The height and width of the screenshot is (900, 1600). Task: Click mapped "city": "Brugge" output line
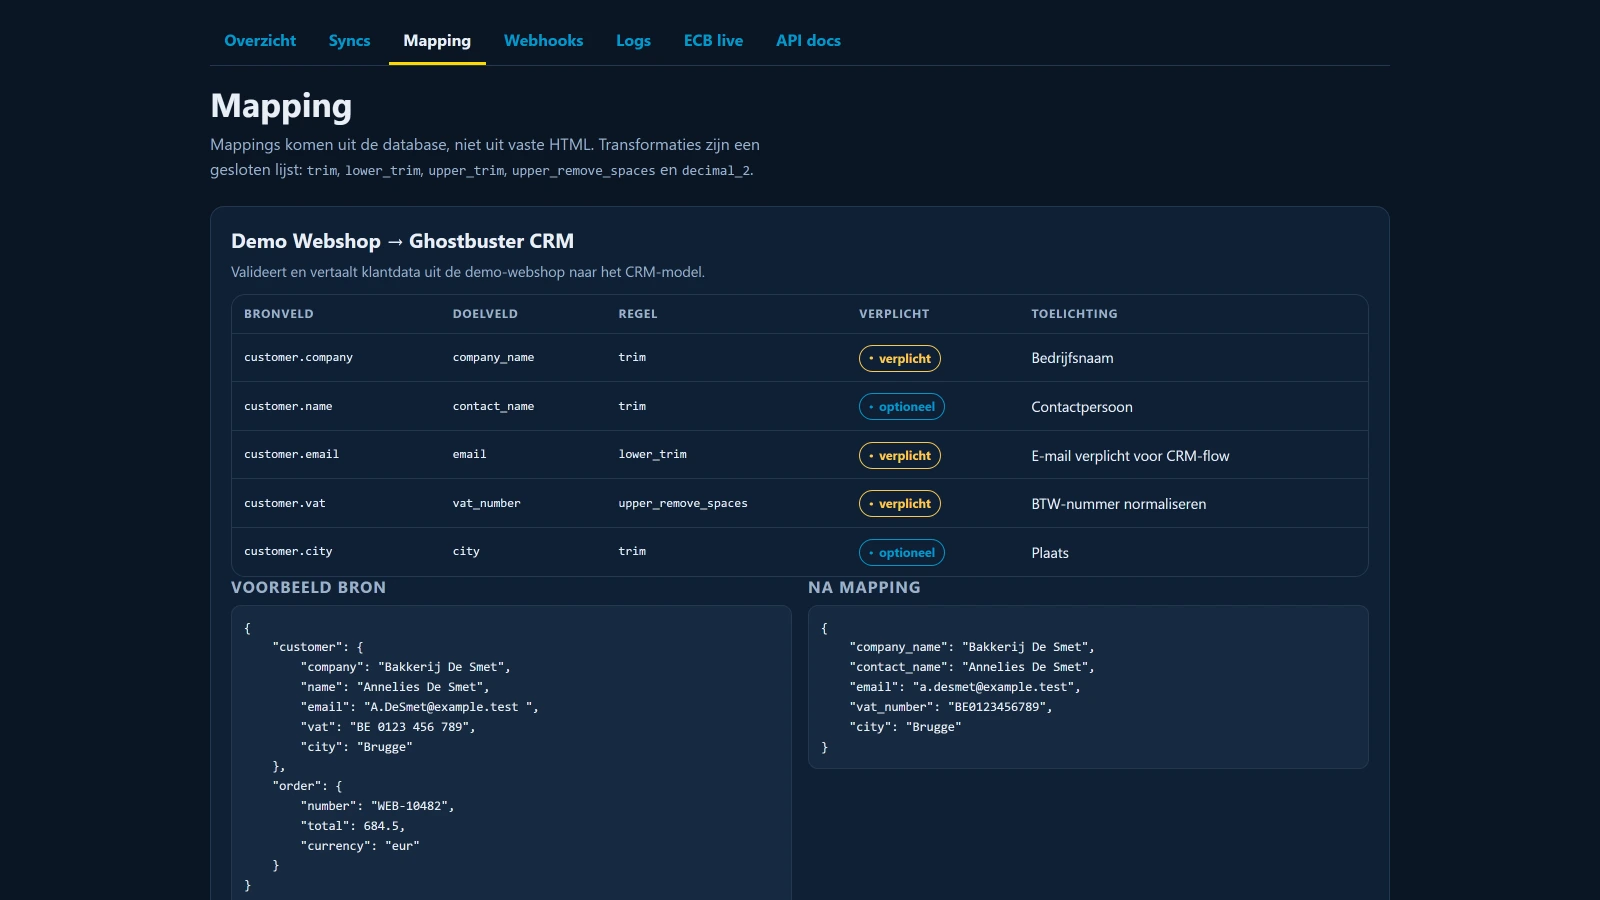click(x=905, y=727)
